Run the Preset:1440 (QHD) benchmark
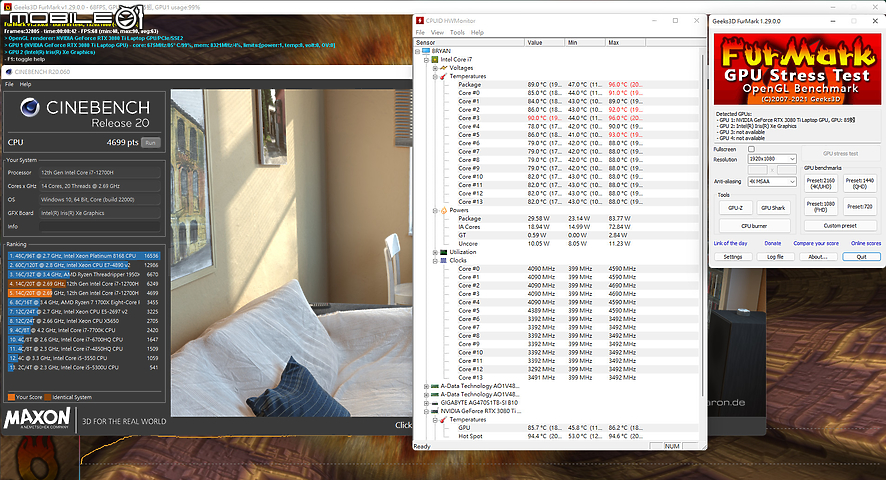The height and width of the screenshot is (480, 886). coord(860,183)
